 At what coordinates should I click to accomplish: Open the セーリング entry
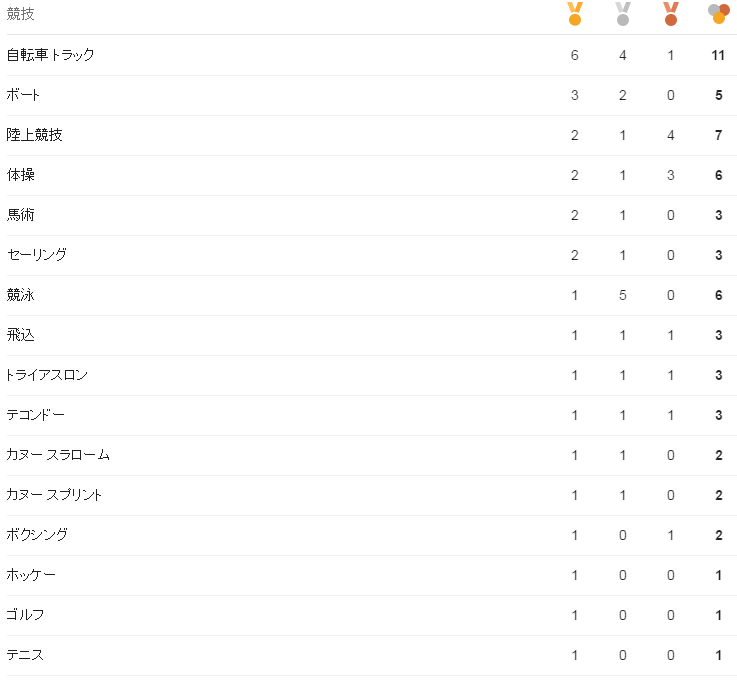pyautogui.click(x=37, y=255)
